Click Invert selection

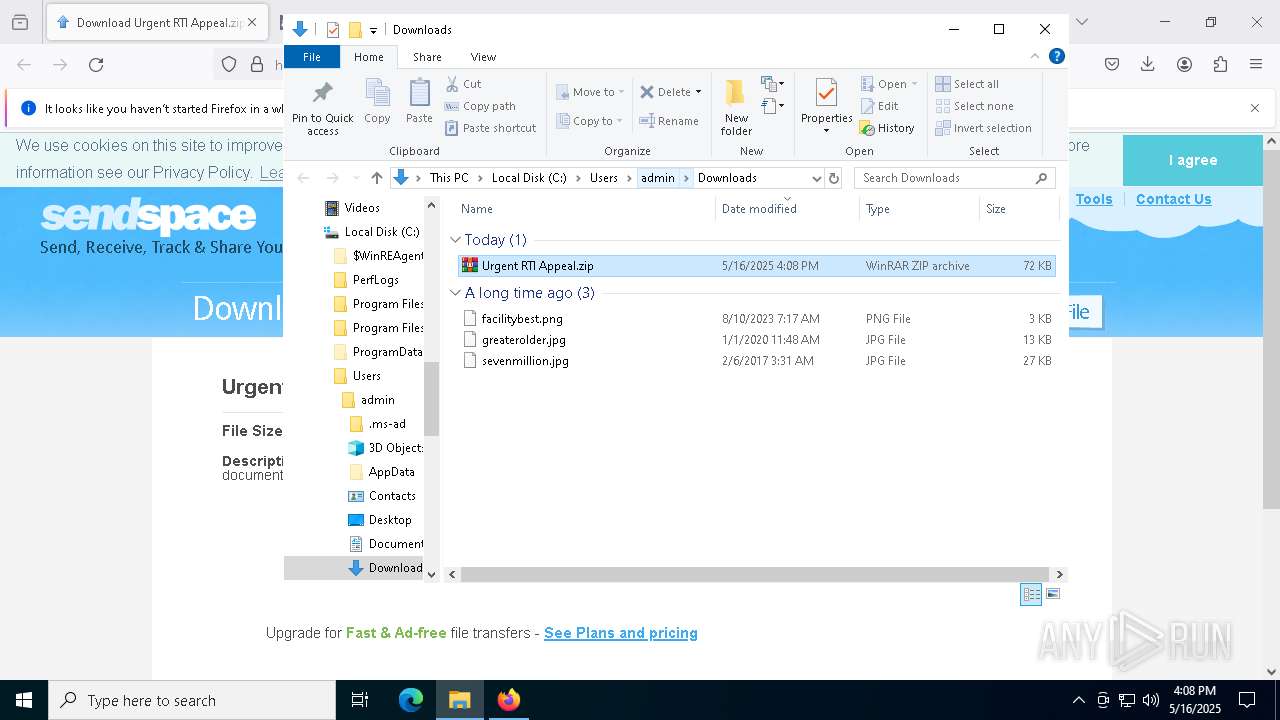pos(983,128)
